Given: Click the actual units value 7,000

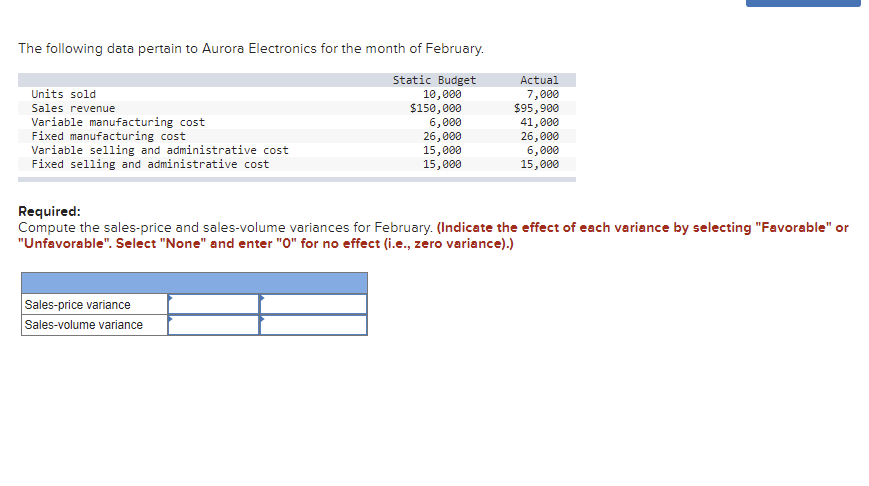Looking at the screenshot, I should pyautogui.click(x=543, y=94).
